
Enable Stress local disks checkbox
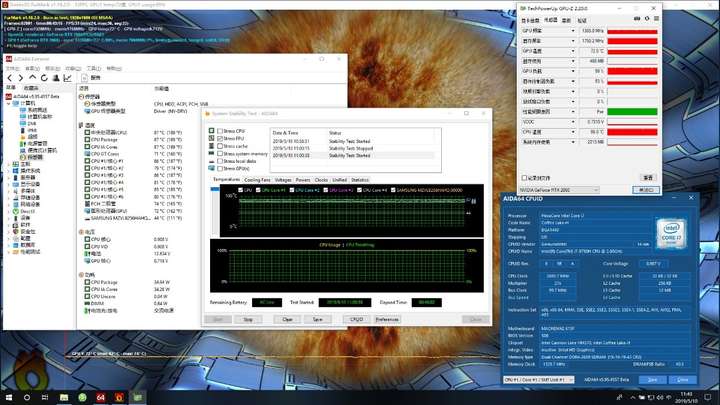(220, 161)
